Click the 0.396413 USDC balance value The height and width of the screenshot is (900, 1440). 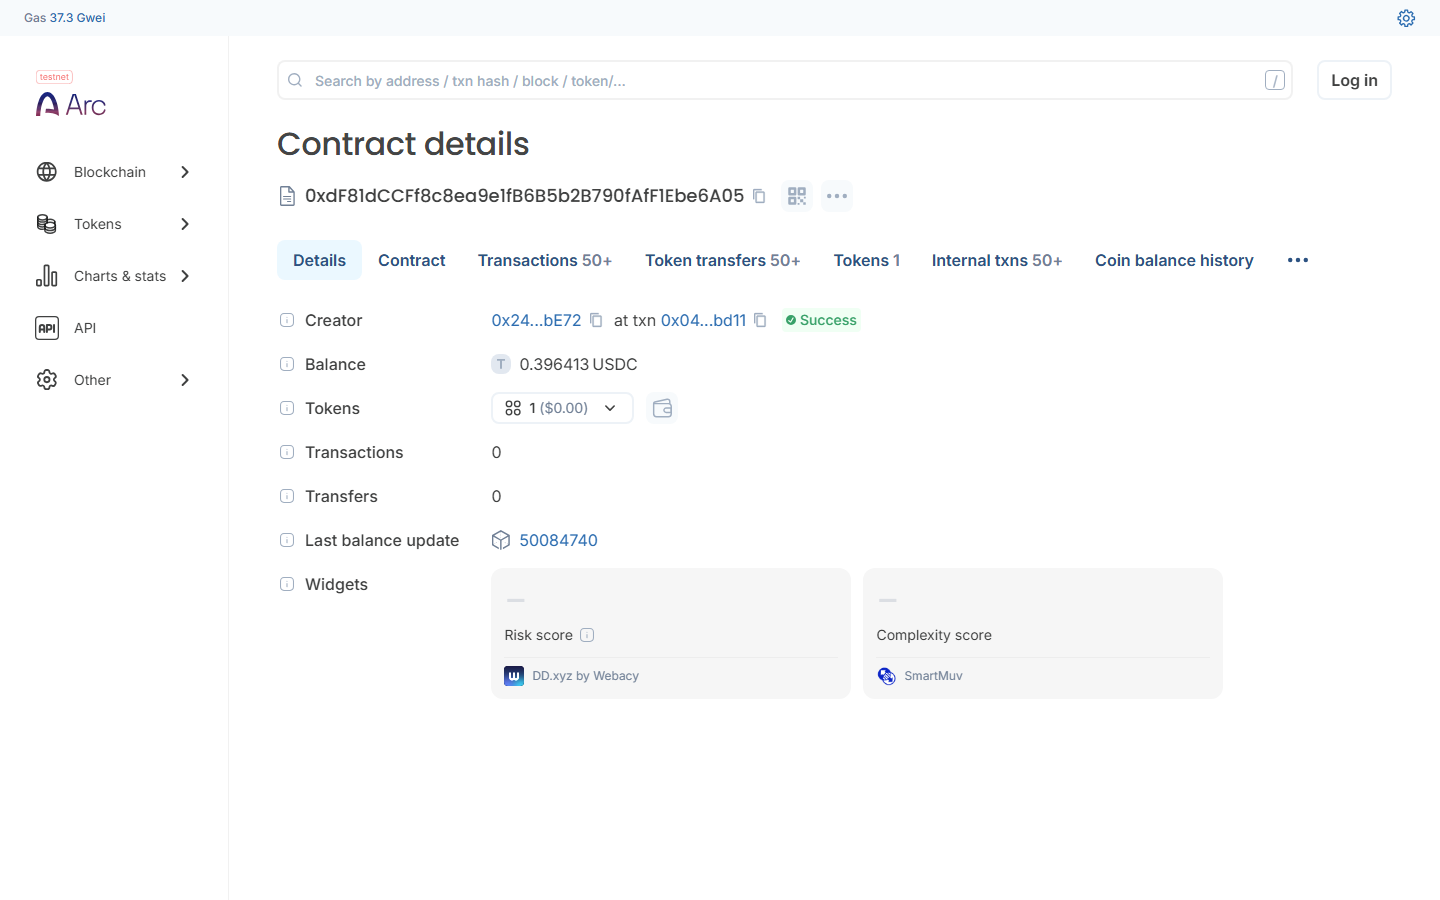(x=578, y=364)
